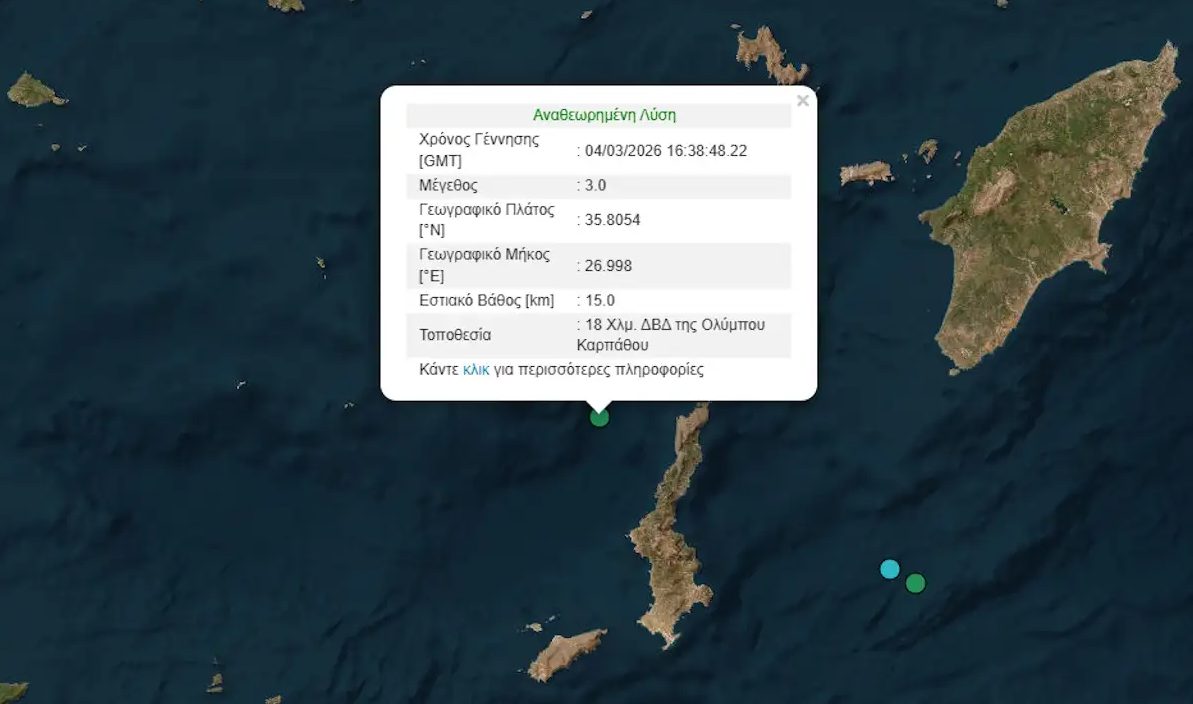Screen dimensions: 1193x704
Task: Open the "κλικ" link for more information
Action: click(x=475, y=369)
